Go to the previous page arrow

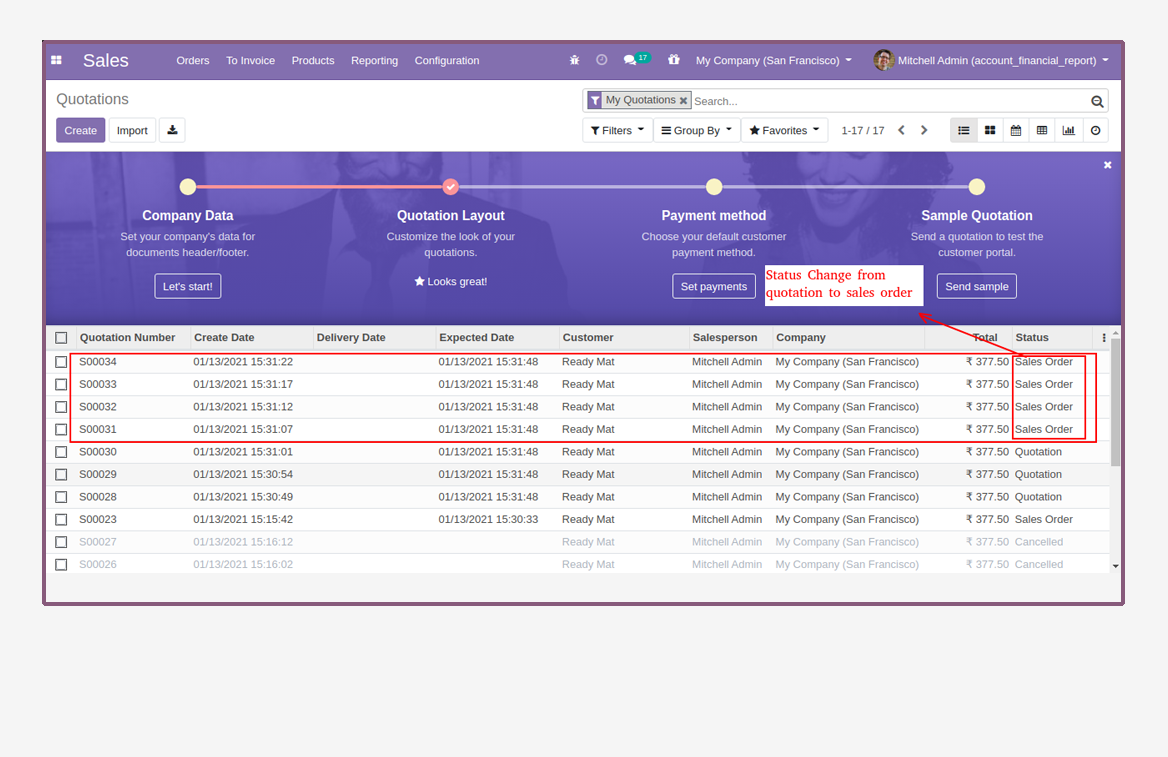click(901, 130)
